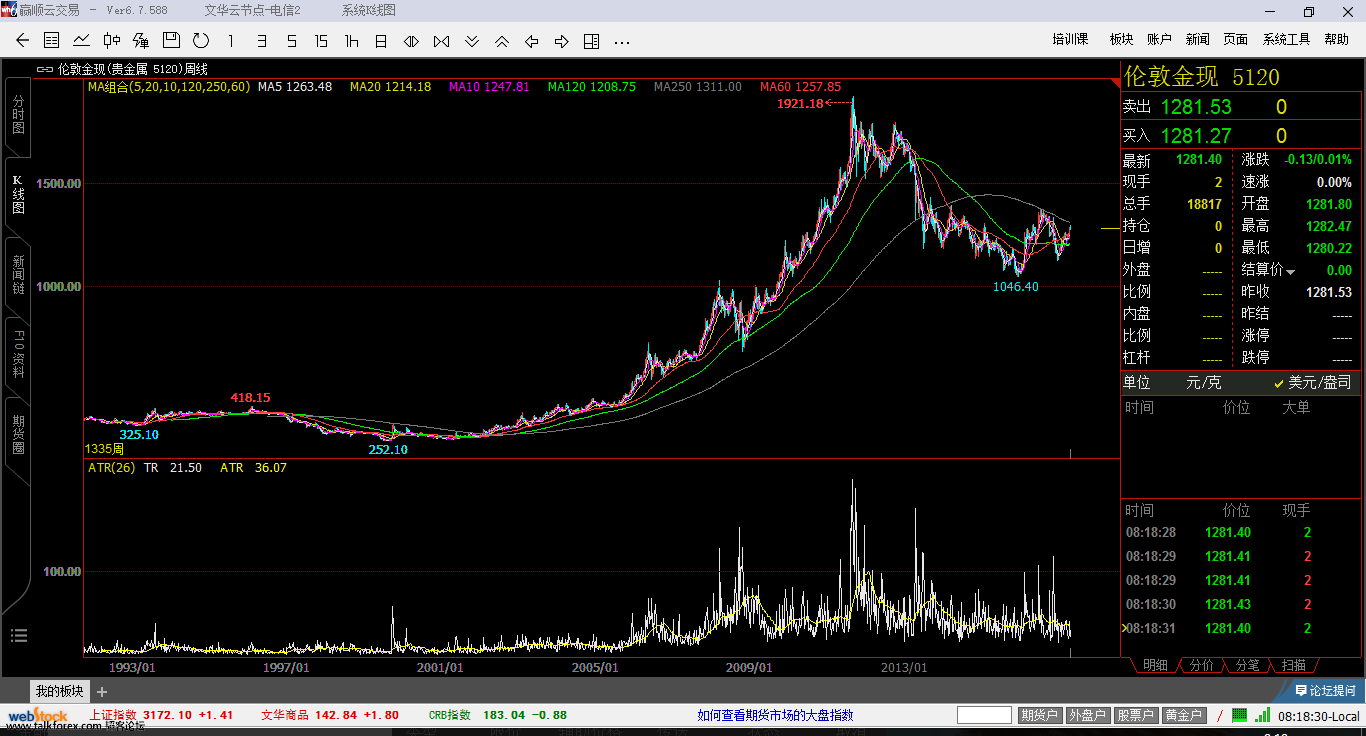Click the 论坛提问 button
The height and width of the screenshot is (736, 1366).
[1325, 690]
